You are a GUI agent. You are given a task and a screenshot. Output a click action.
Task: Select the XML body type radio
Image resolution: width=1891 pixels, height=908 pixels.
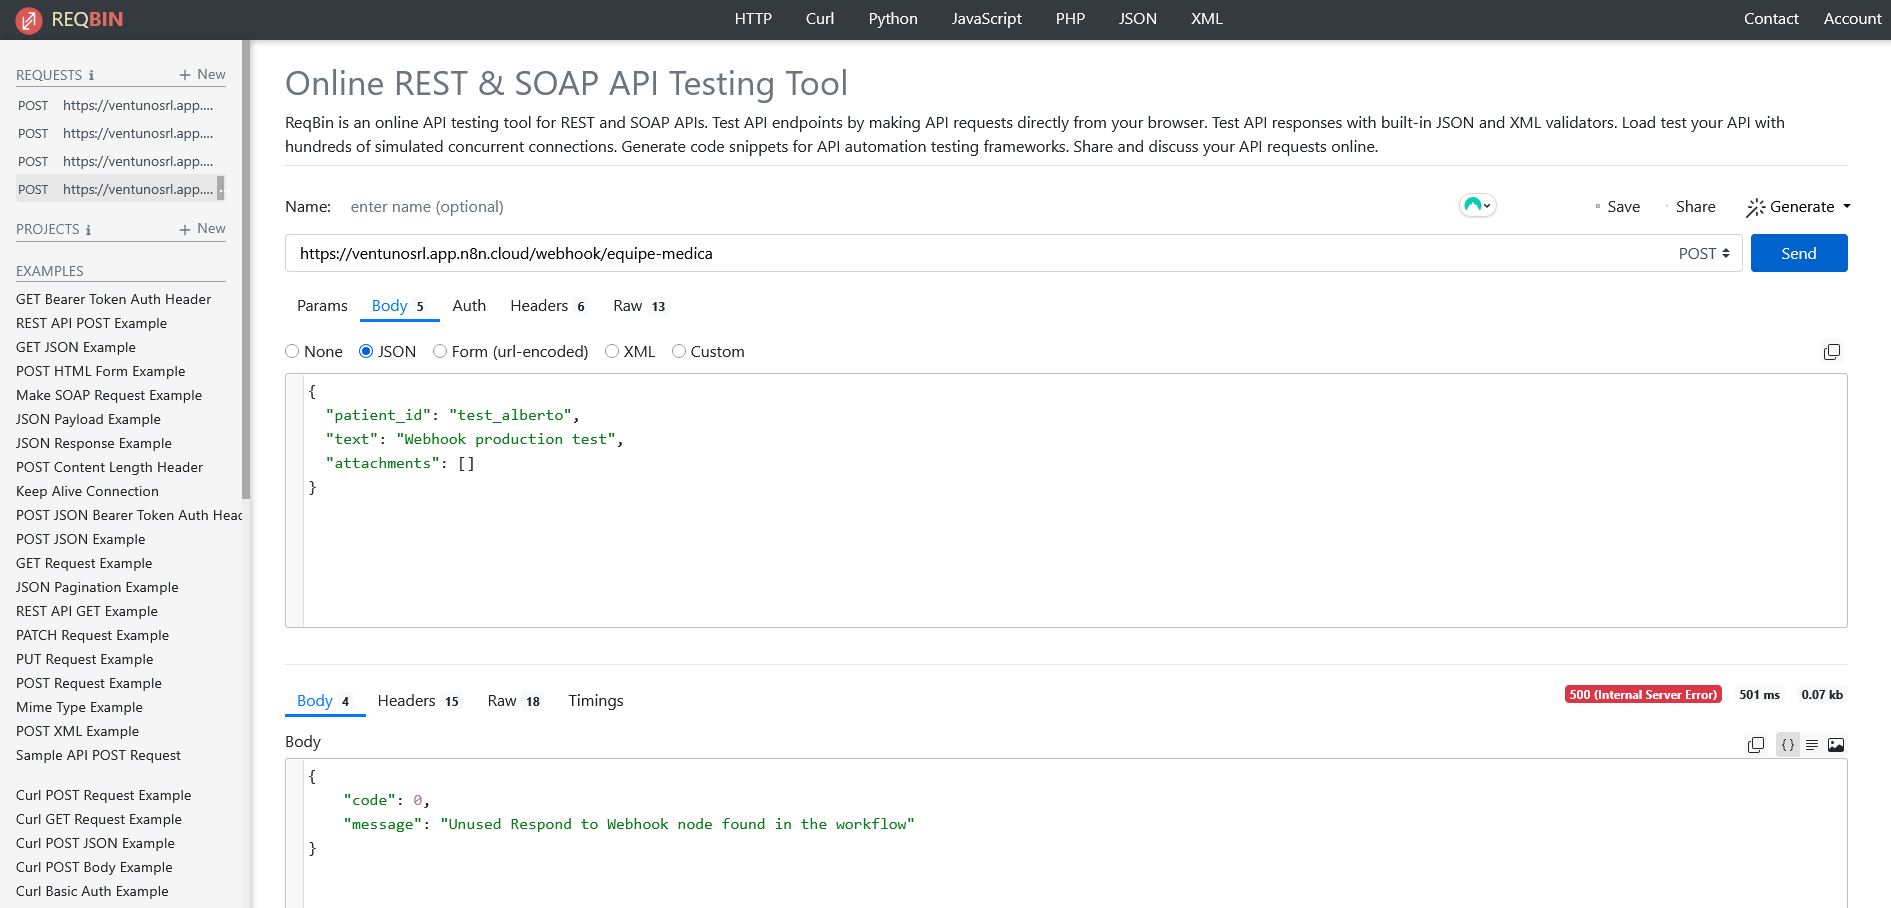coord(612,351)
